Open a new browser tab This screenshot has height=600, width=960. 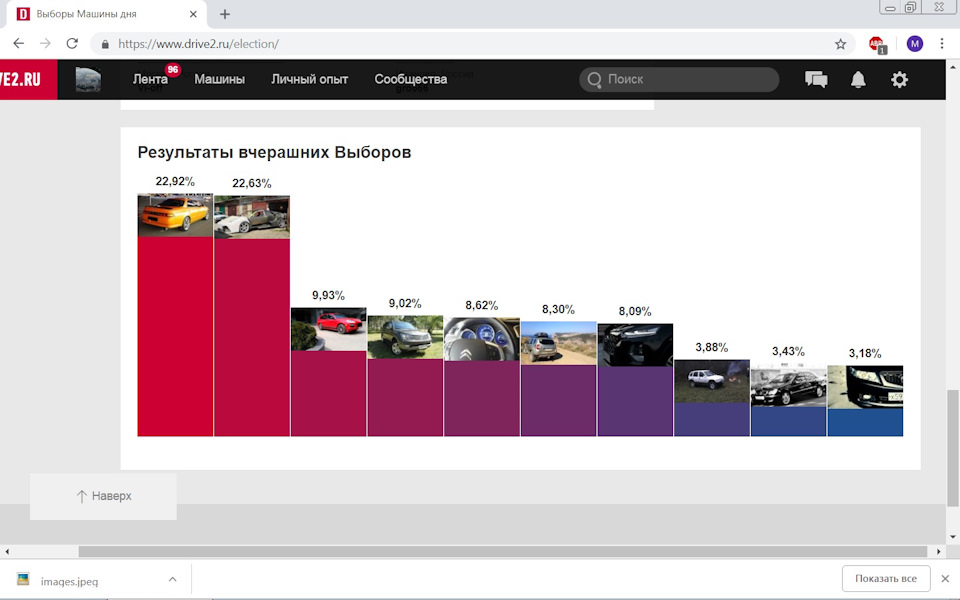(225, 14)
